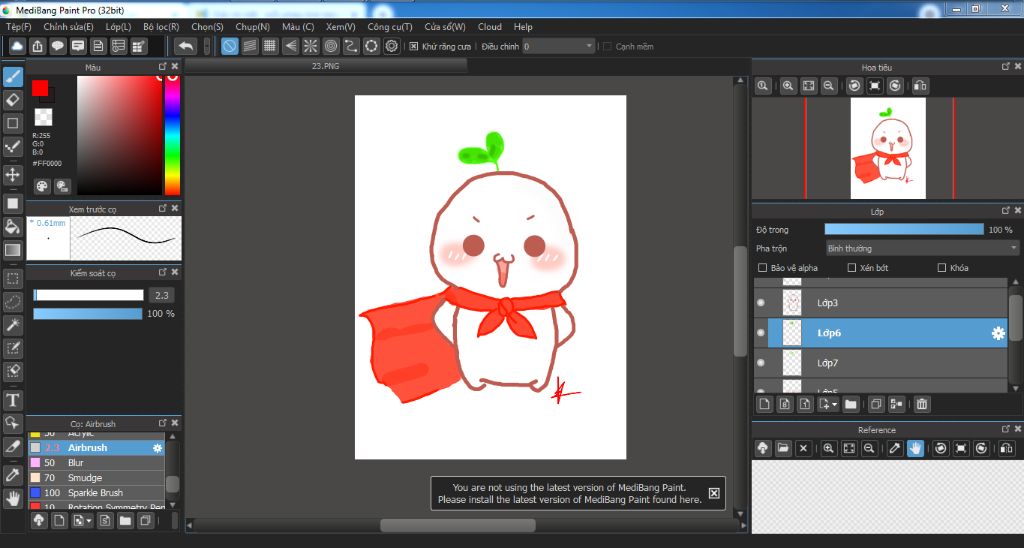Expand the add-layer dropdown arrow
Viewport: 1024px width, 548px height.
point(834,404)
